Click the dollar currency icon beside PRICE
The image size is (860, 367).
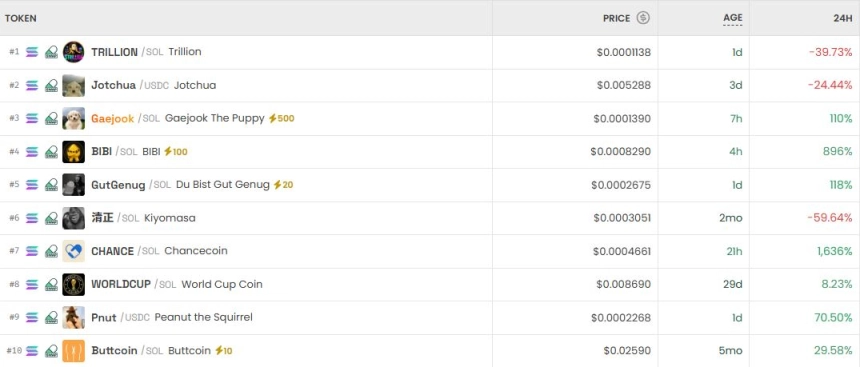643,18
